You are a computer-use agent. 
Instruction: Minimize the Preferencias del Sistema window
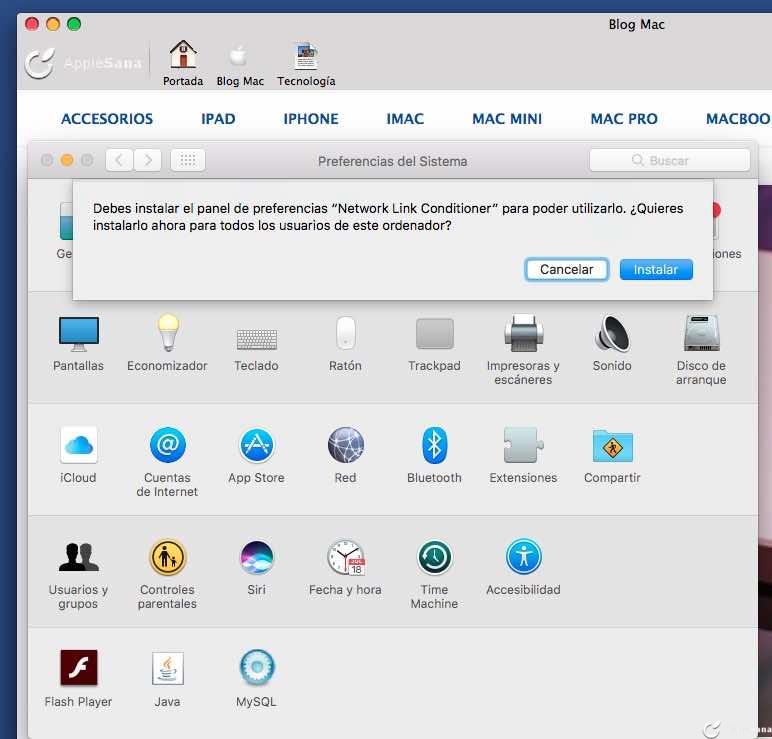[67, 160]
